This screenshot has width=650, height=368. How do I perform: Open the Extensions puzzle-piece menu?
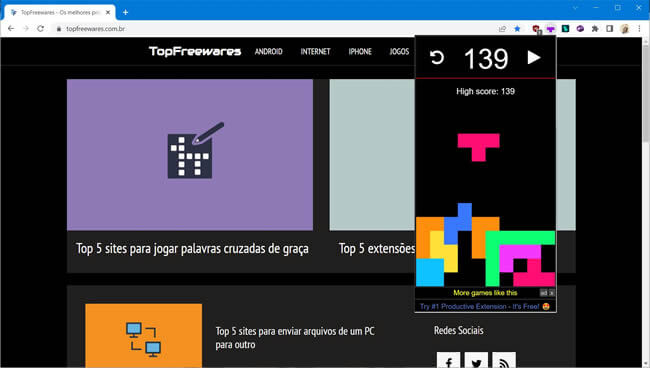[595, 29]
